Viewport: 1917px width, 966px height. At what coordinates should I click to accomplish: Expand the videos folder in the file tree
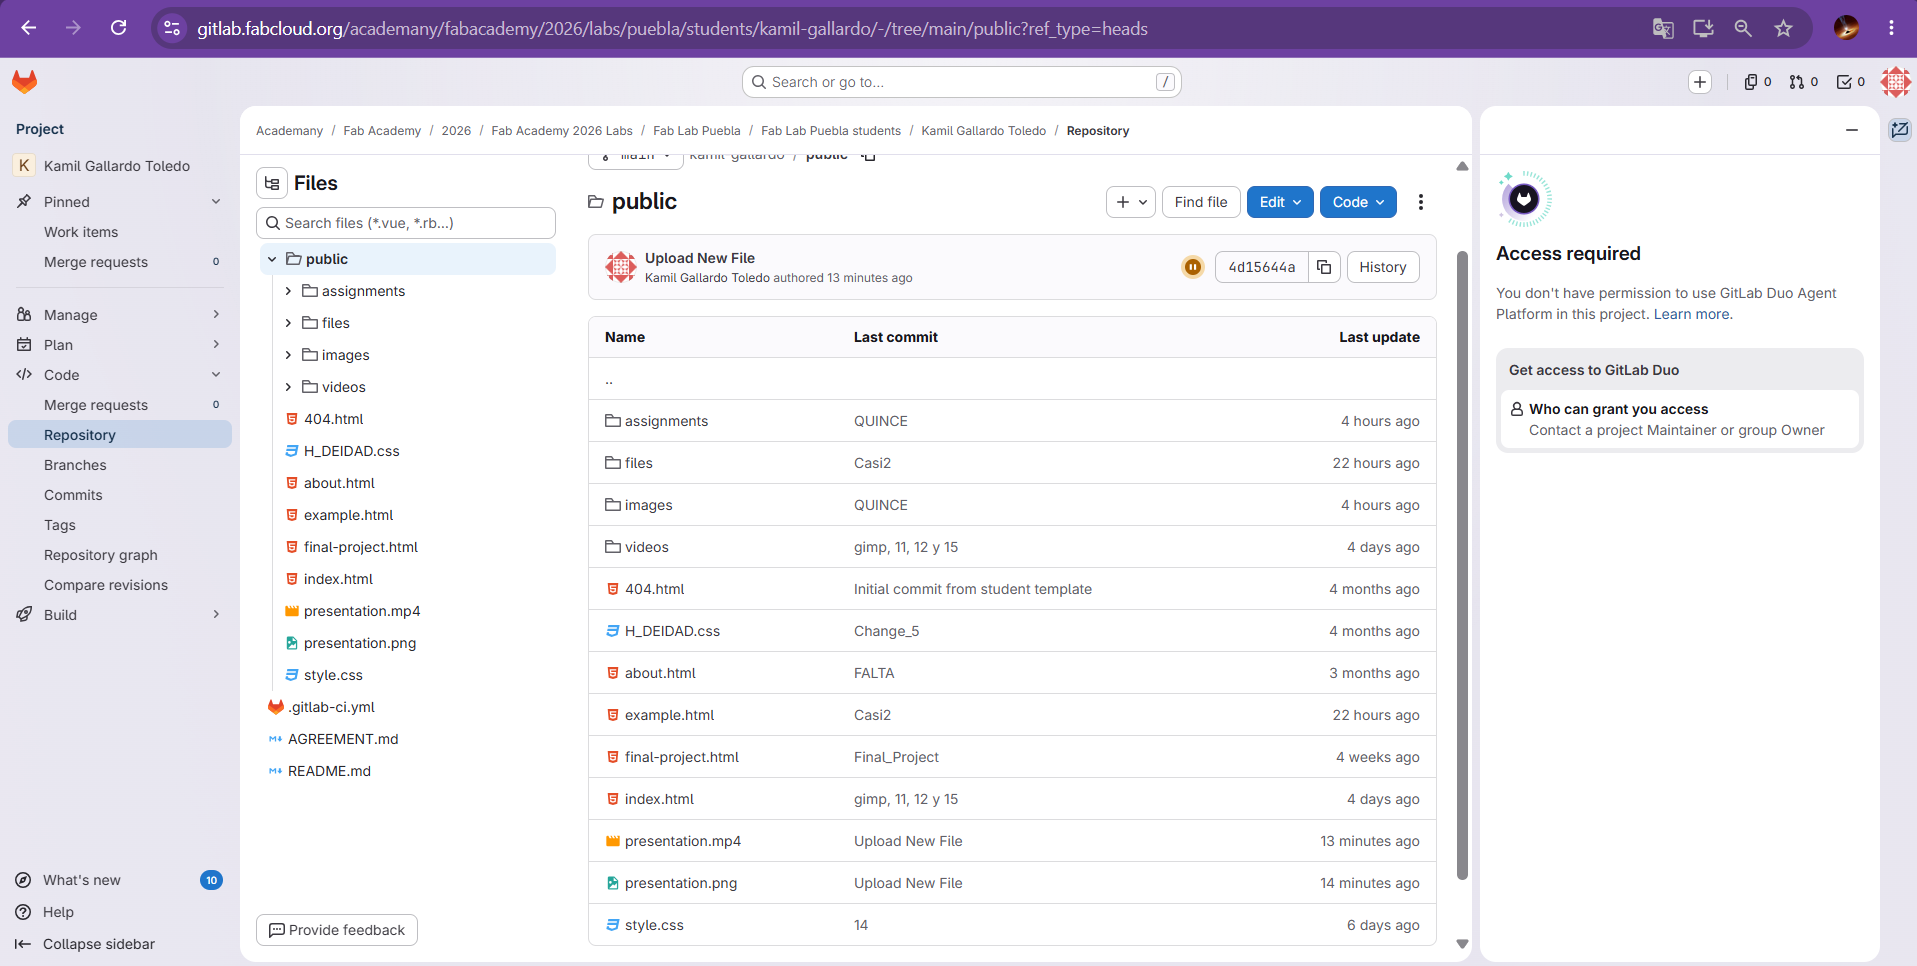pos(288,387)
